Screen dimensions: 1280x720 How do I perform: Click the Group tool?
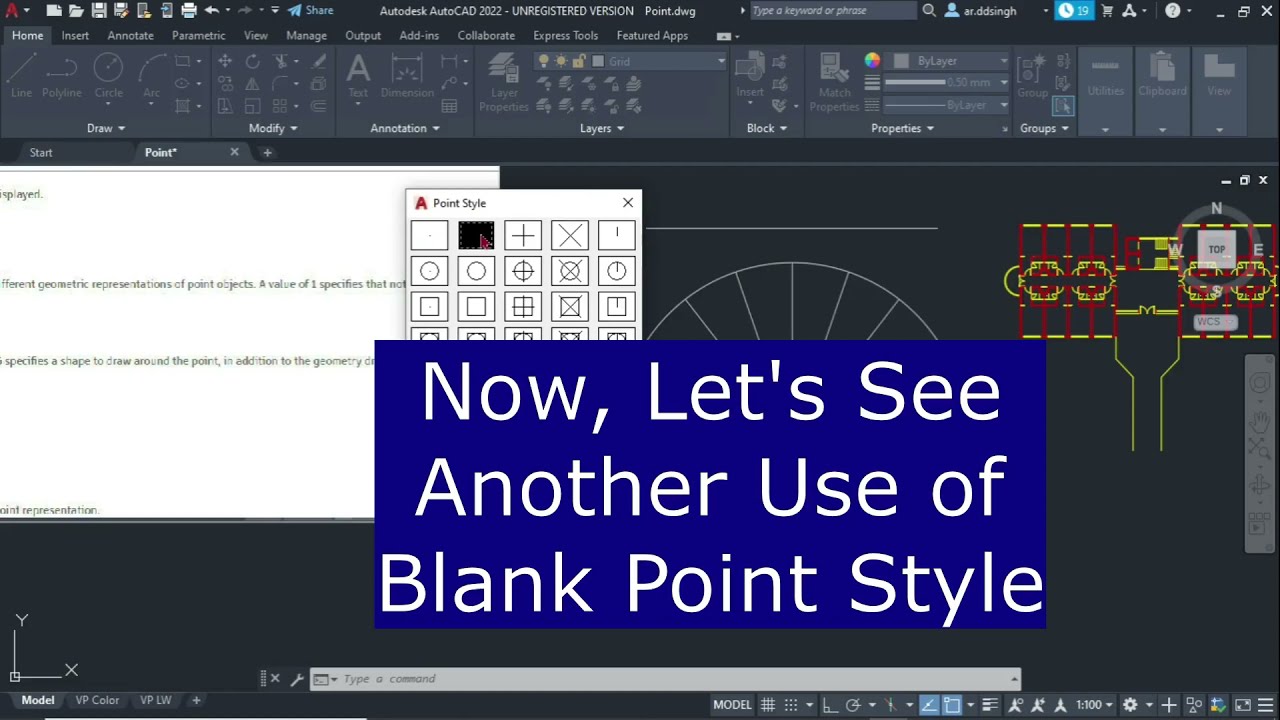[1032, 76]
